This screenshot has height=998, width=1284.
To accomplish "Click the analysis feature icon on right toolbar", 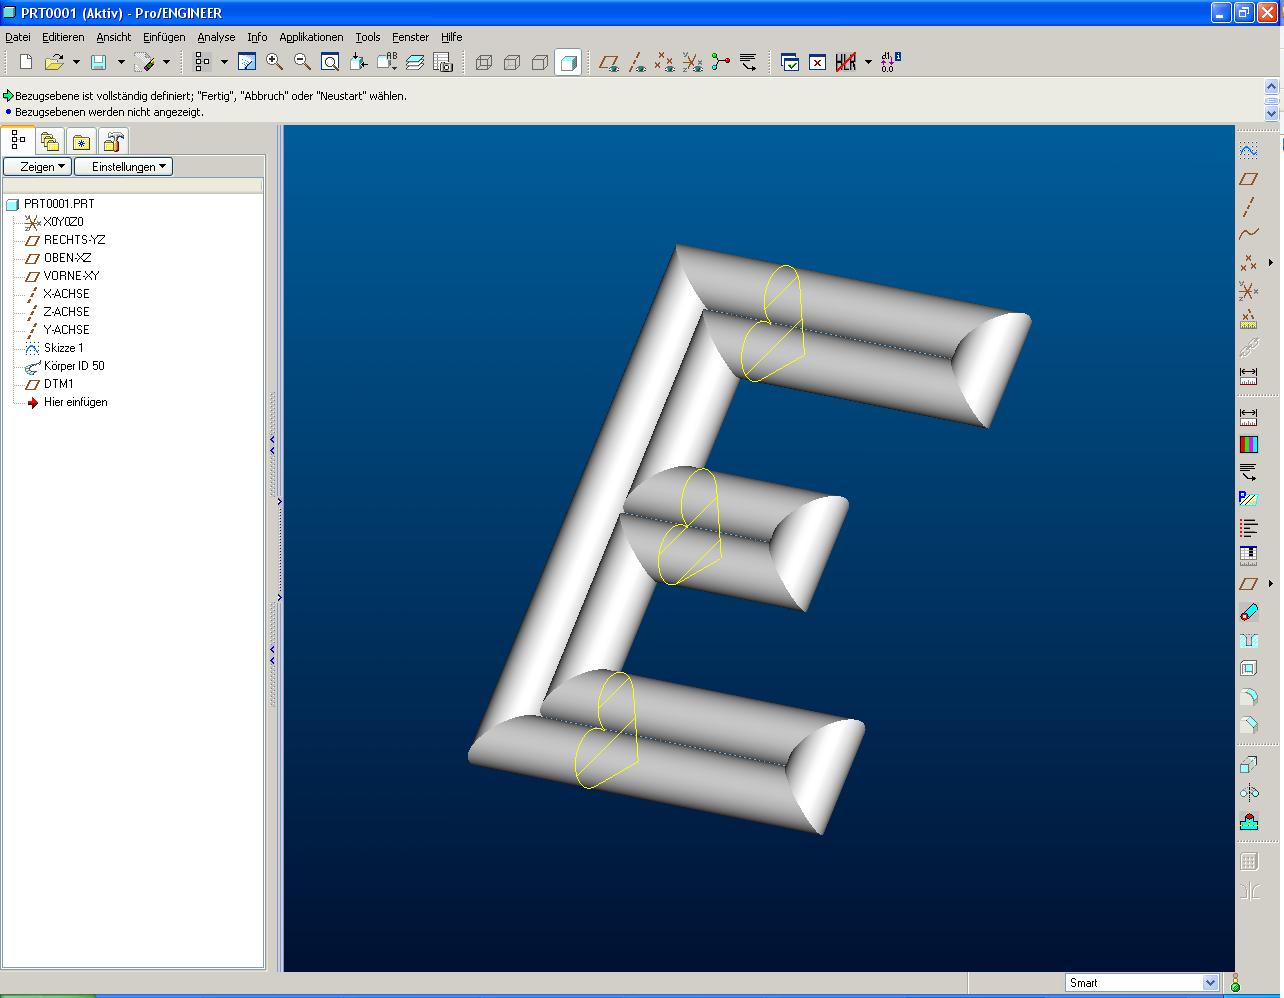I will [x=1248, y=320].
